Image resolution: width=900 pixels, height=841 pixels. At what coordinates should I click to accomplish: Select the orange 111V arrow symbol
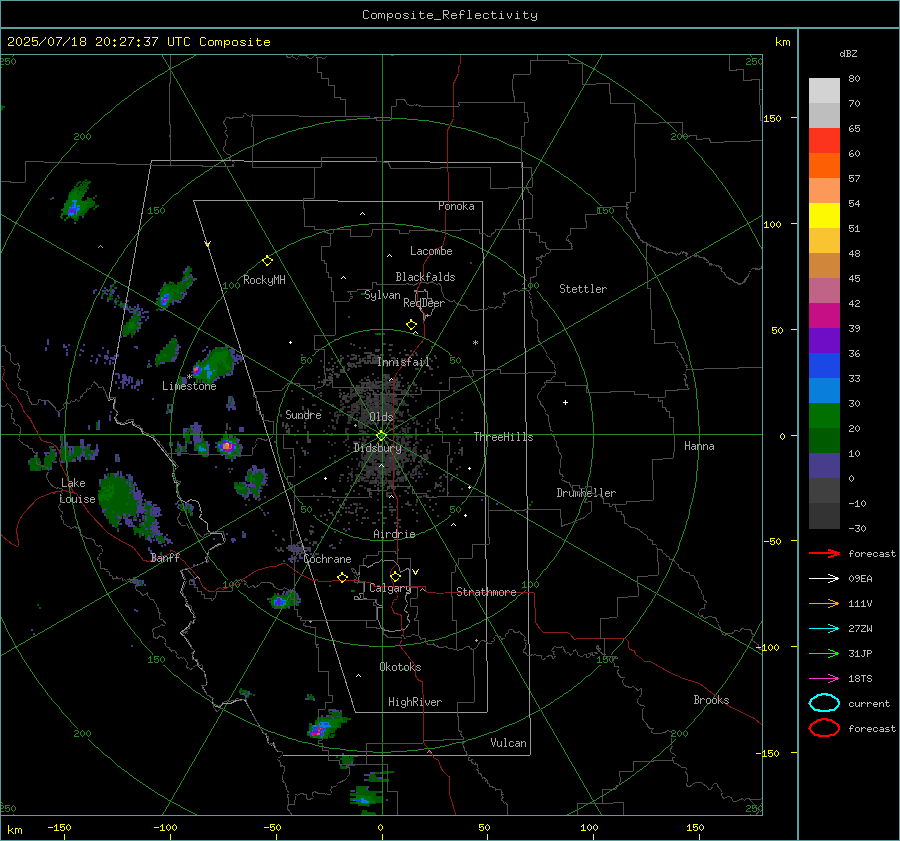(824, 603)
